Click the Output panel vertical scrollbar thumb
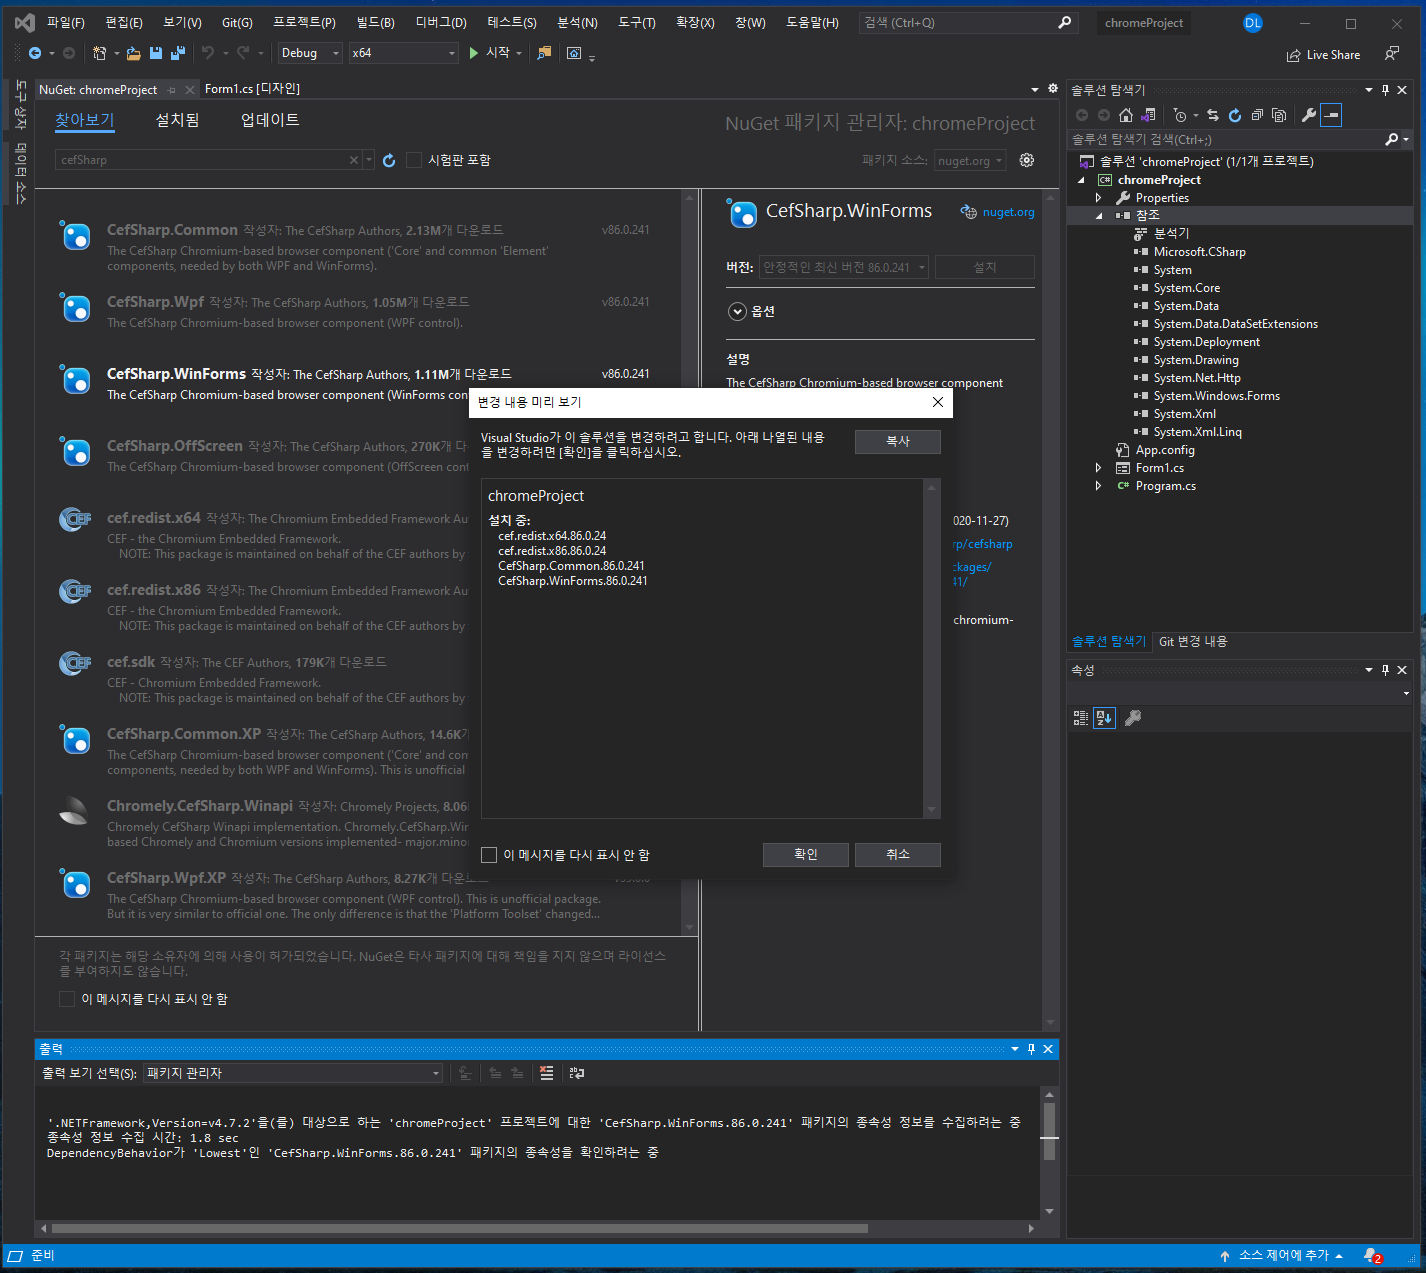The image size is (1426, 1273). pos(1049,1132)
